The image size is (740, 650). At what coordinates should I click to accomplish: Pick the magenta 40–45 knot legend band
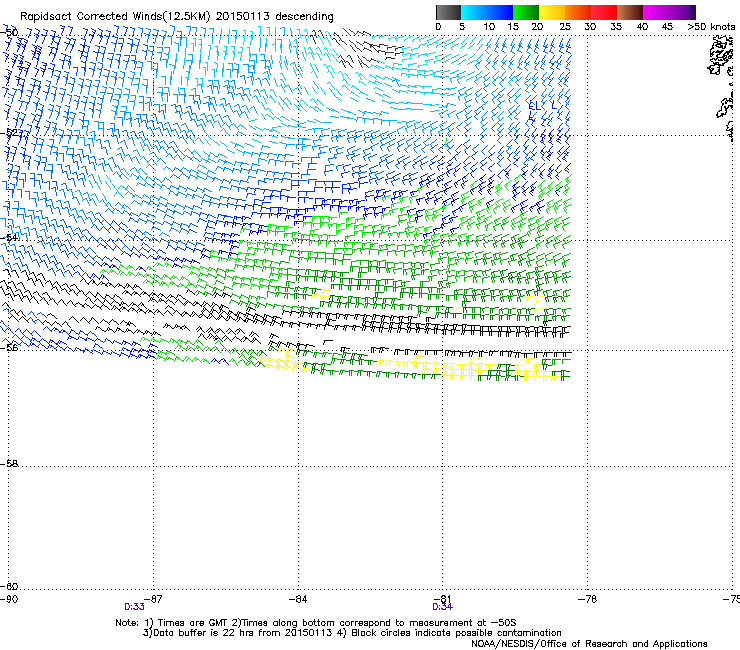pyautogui.click(x=656, y=12)
